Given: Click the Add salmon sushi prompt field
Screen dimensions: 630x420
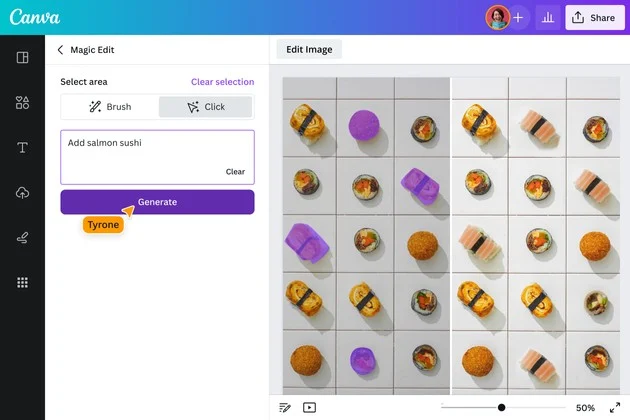Looking at the screenshot, I should click(157, 157).
